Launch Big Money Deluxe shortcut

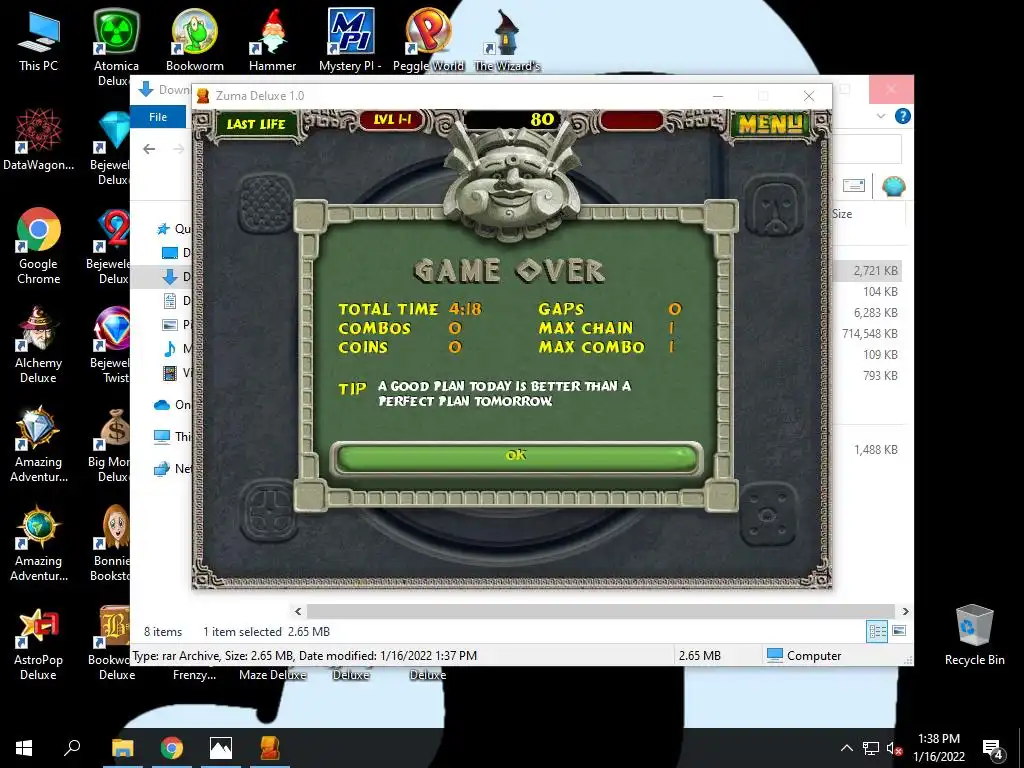[x=111, y=443]
